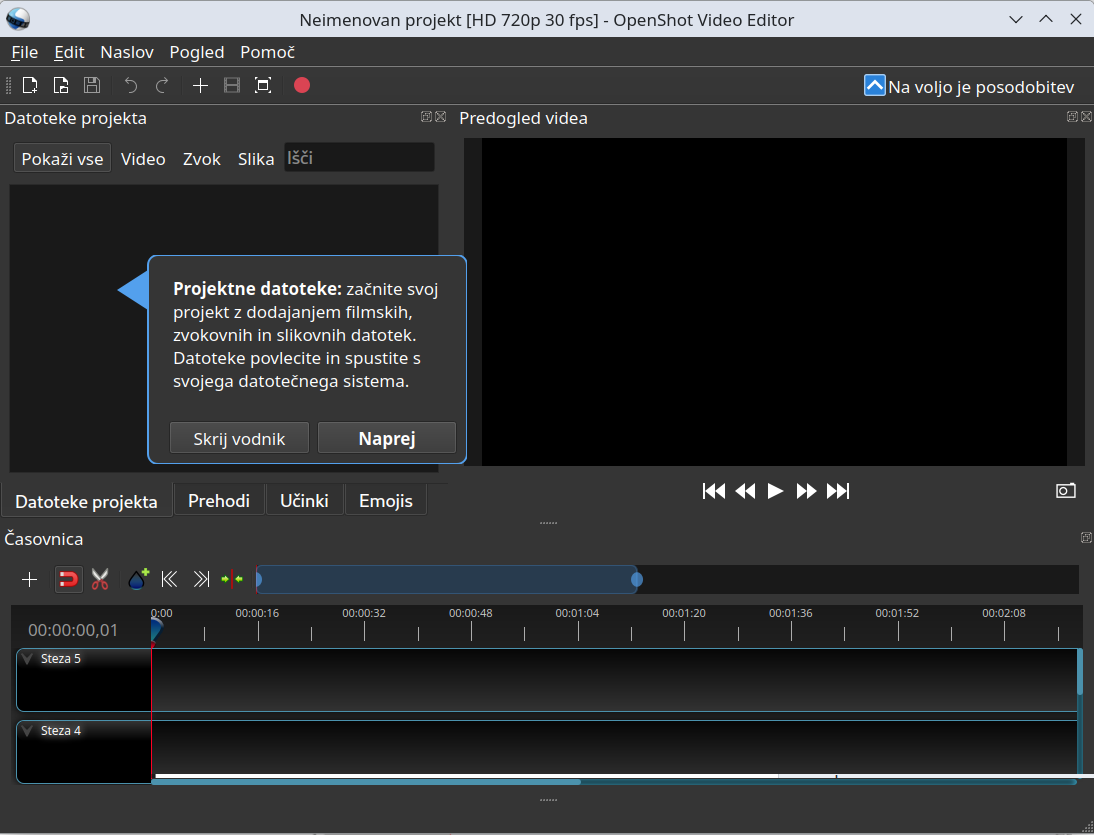Toggle the red magnet snapping button
This screenshot has width=1094, height=835.
pyautogui.click(x=68, y=580)
